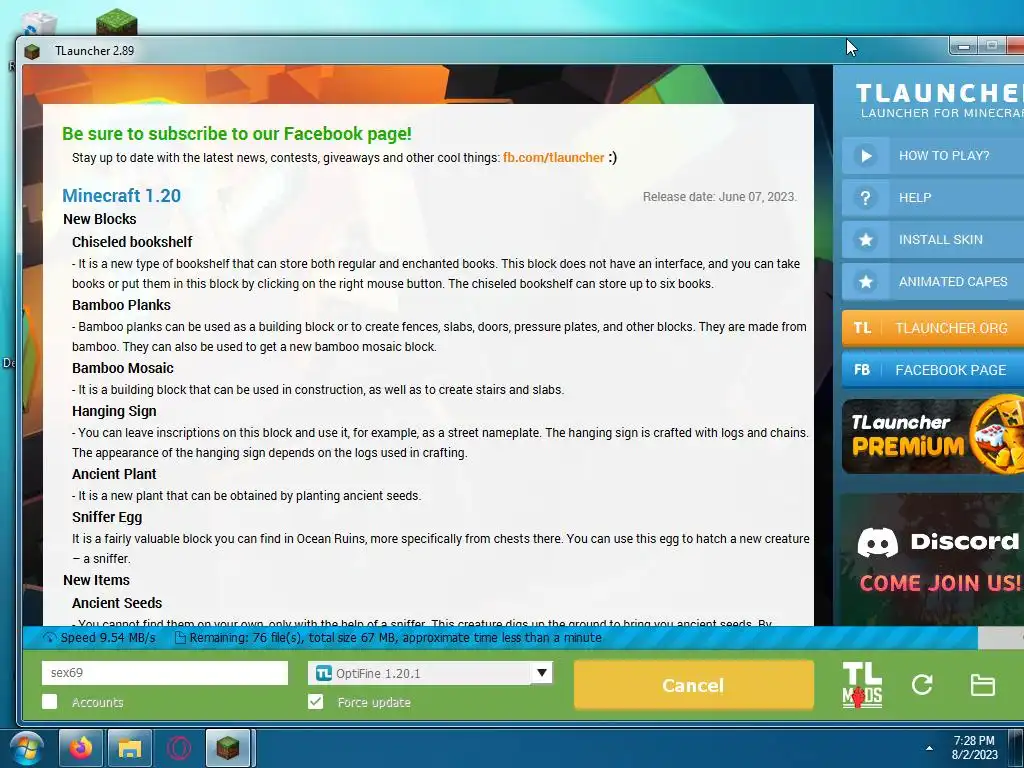The width and height of the screenshot is (1024, 768).
Task: Click the Force update label text
Action: click(374, 702)
